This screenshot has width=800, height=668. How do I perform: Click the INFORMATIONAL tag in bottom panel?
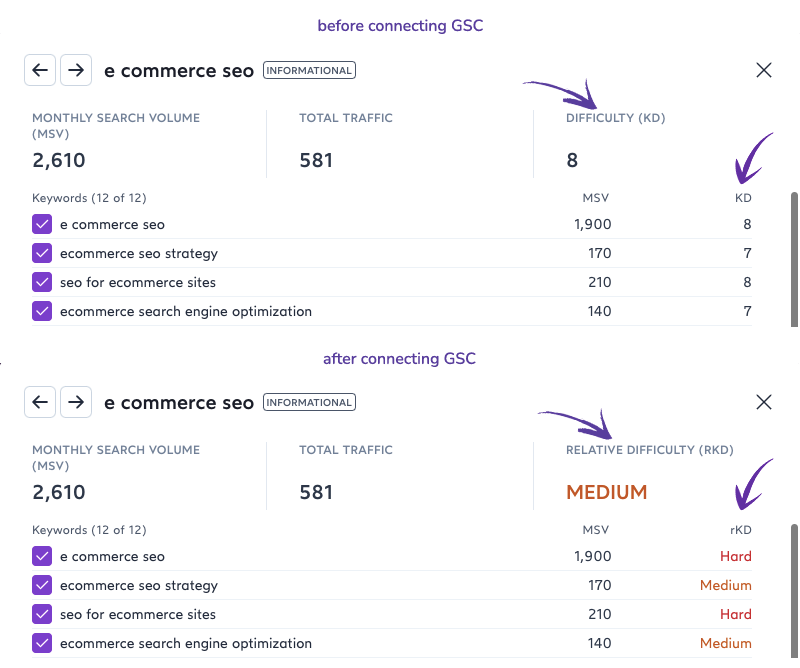point(309,403)
